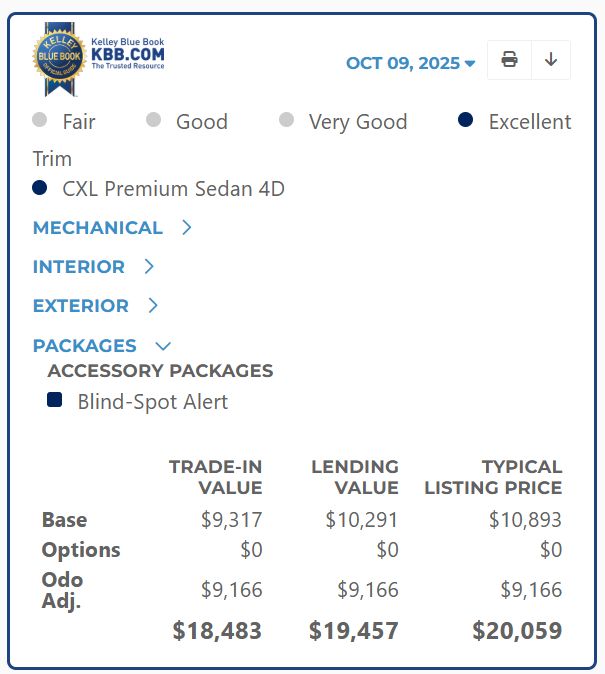Select CXL Premium Sedan 4D trim
605x674 pixels.
tap(40, 188)
